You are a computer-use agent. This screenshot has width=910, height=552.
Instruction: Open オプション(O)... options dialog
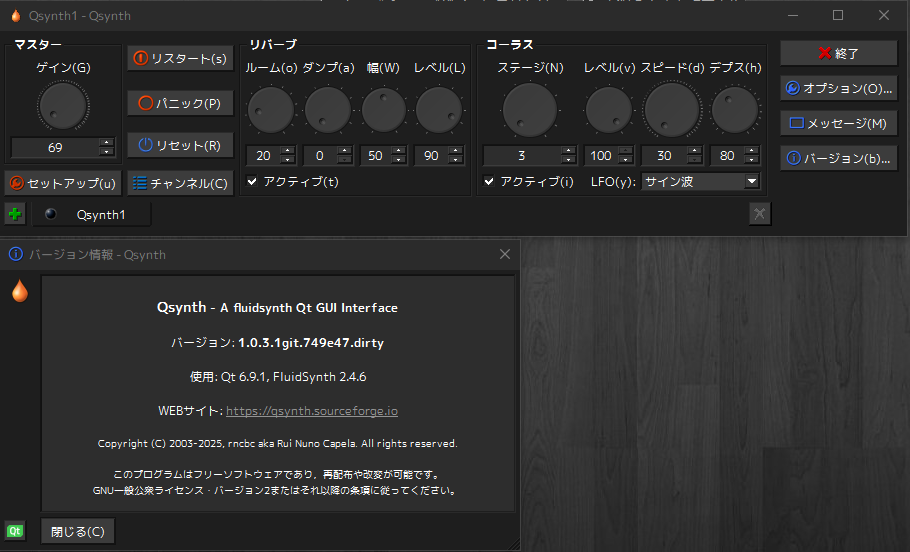[839, 88]
